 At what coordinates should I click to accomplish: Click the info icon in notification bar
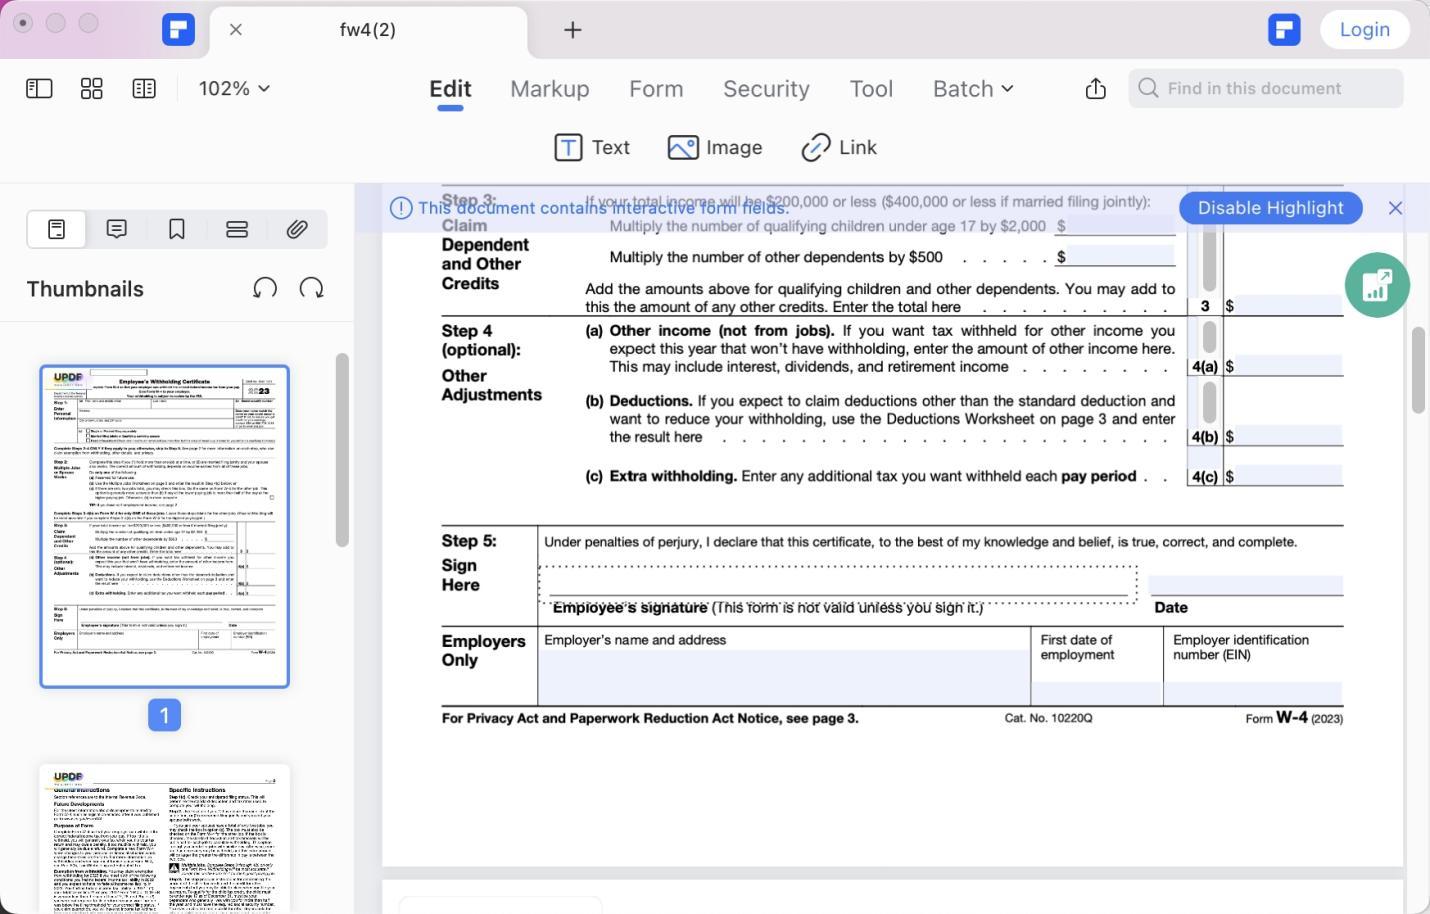(401, 208)
